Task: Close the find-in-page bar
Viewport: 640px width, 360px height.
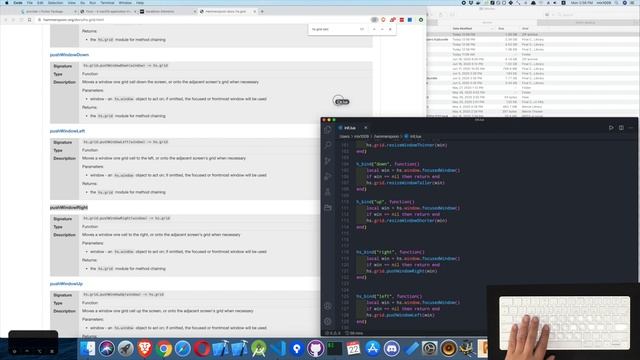Action: pos(390,29)
